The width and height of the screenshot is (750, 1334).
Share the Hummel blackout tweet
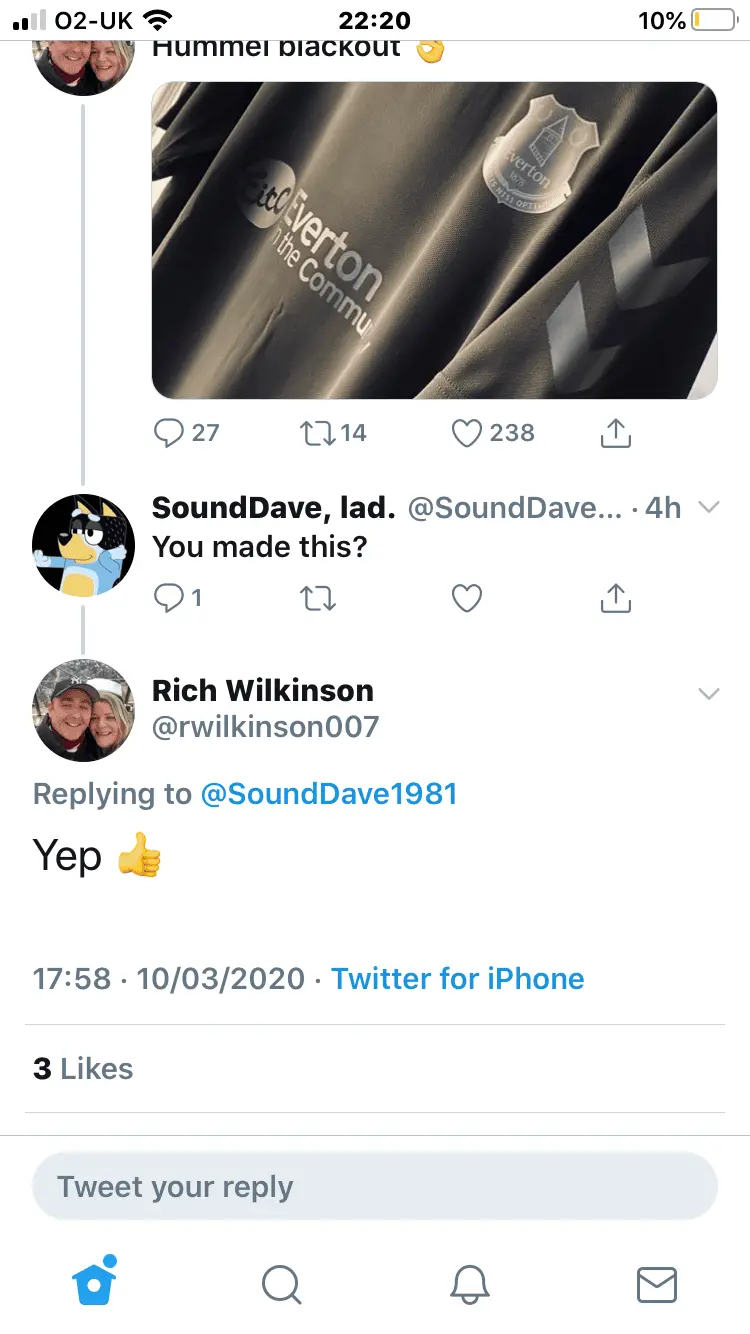(x=615, y=433)
